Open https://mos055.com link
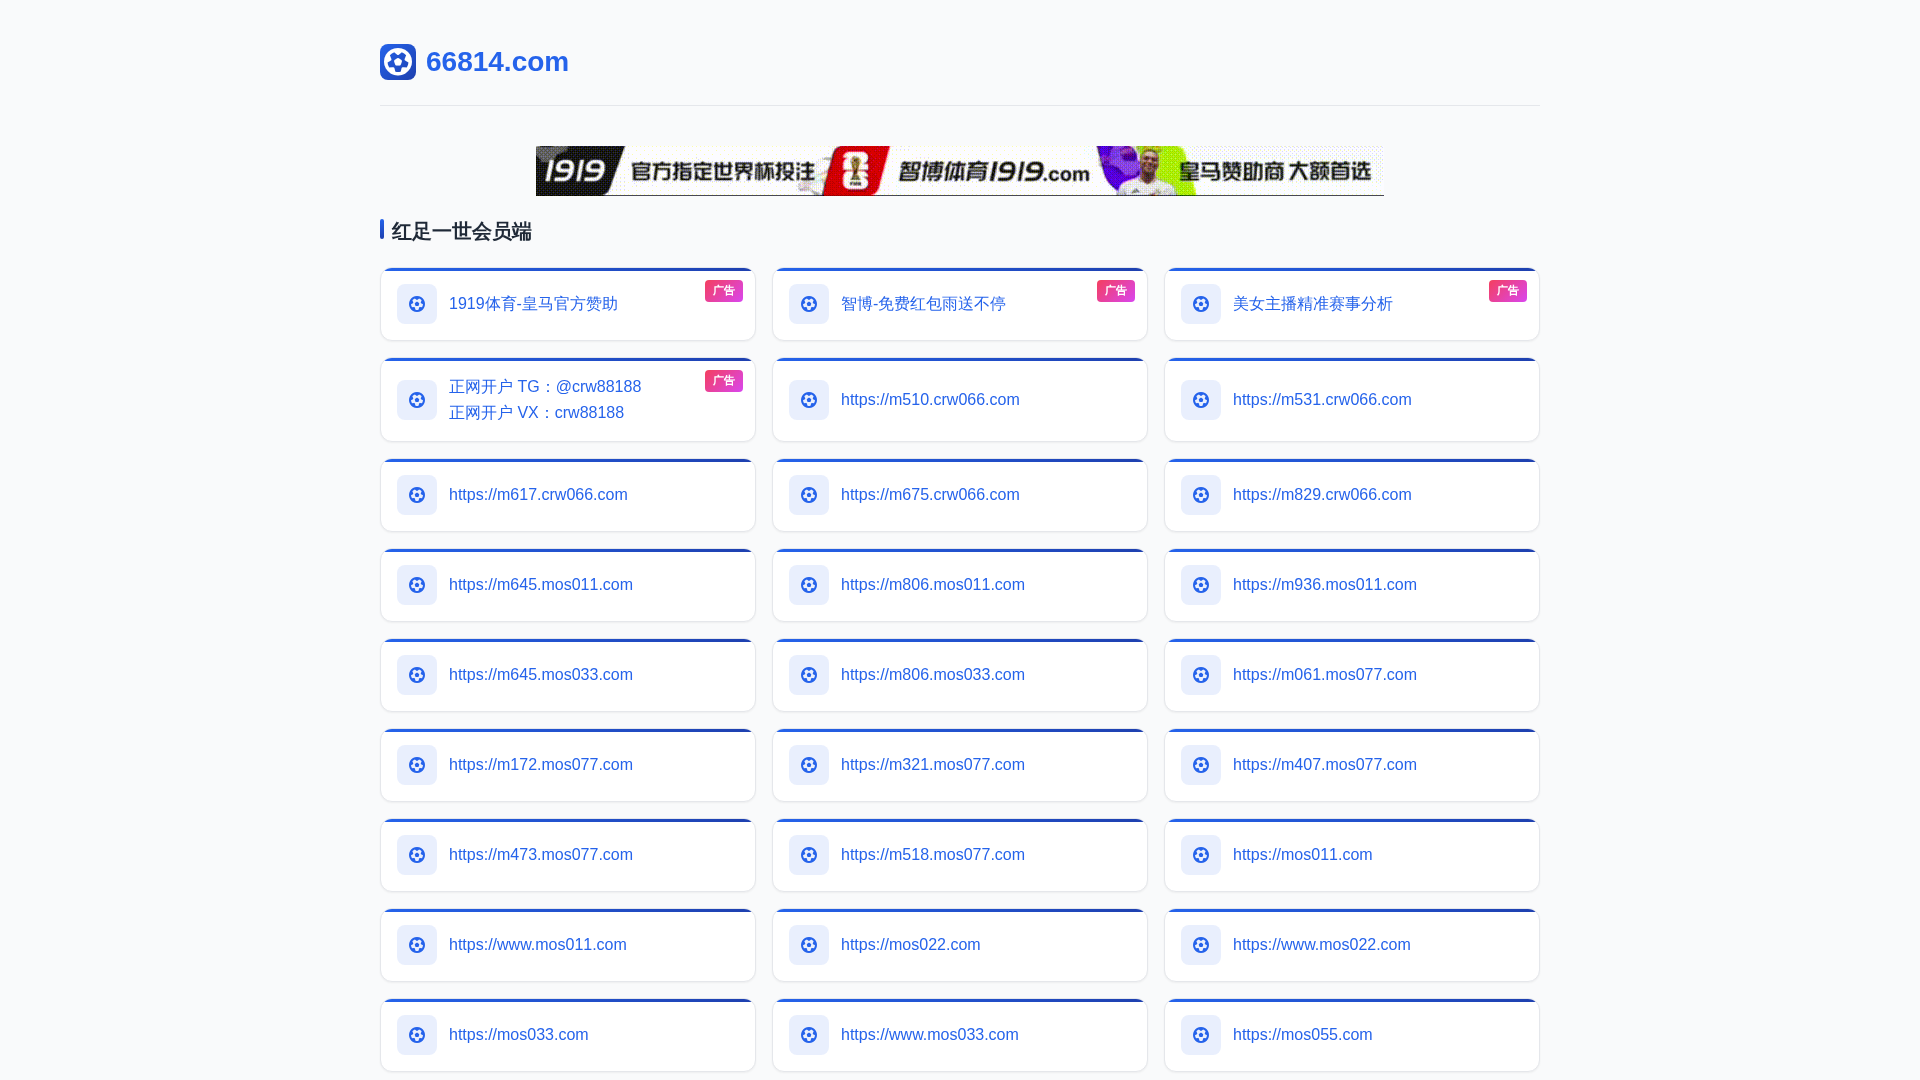 click(x=1303, y=1035)
